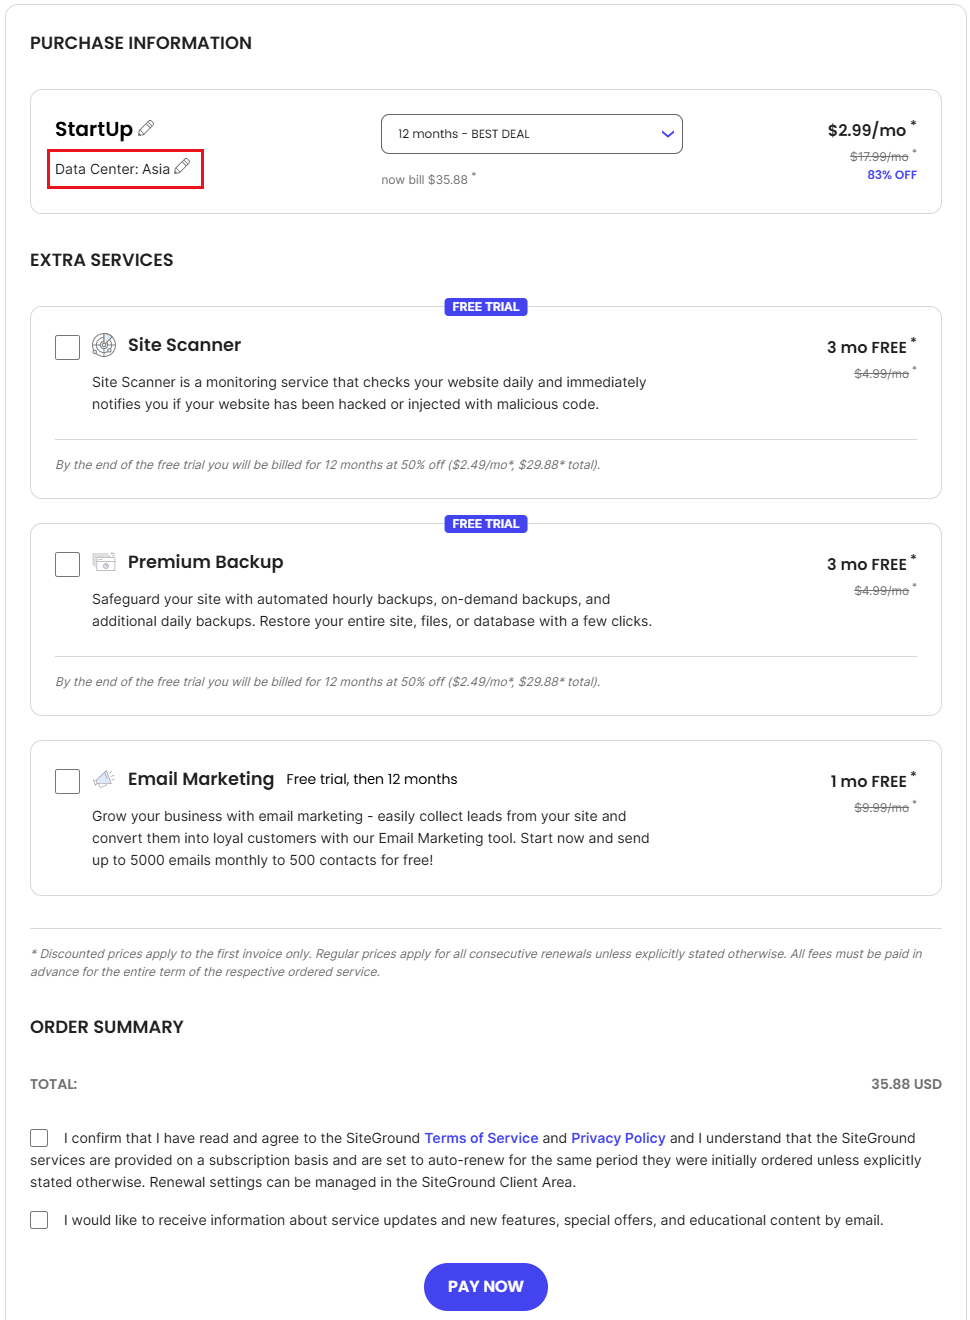
Task: Open the 12 months billing period dropdown
Action: (532, 134)
